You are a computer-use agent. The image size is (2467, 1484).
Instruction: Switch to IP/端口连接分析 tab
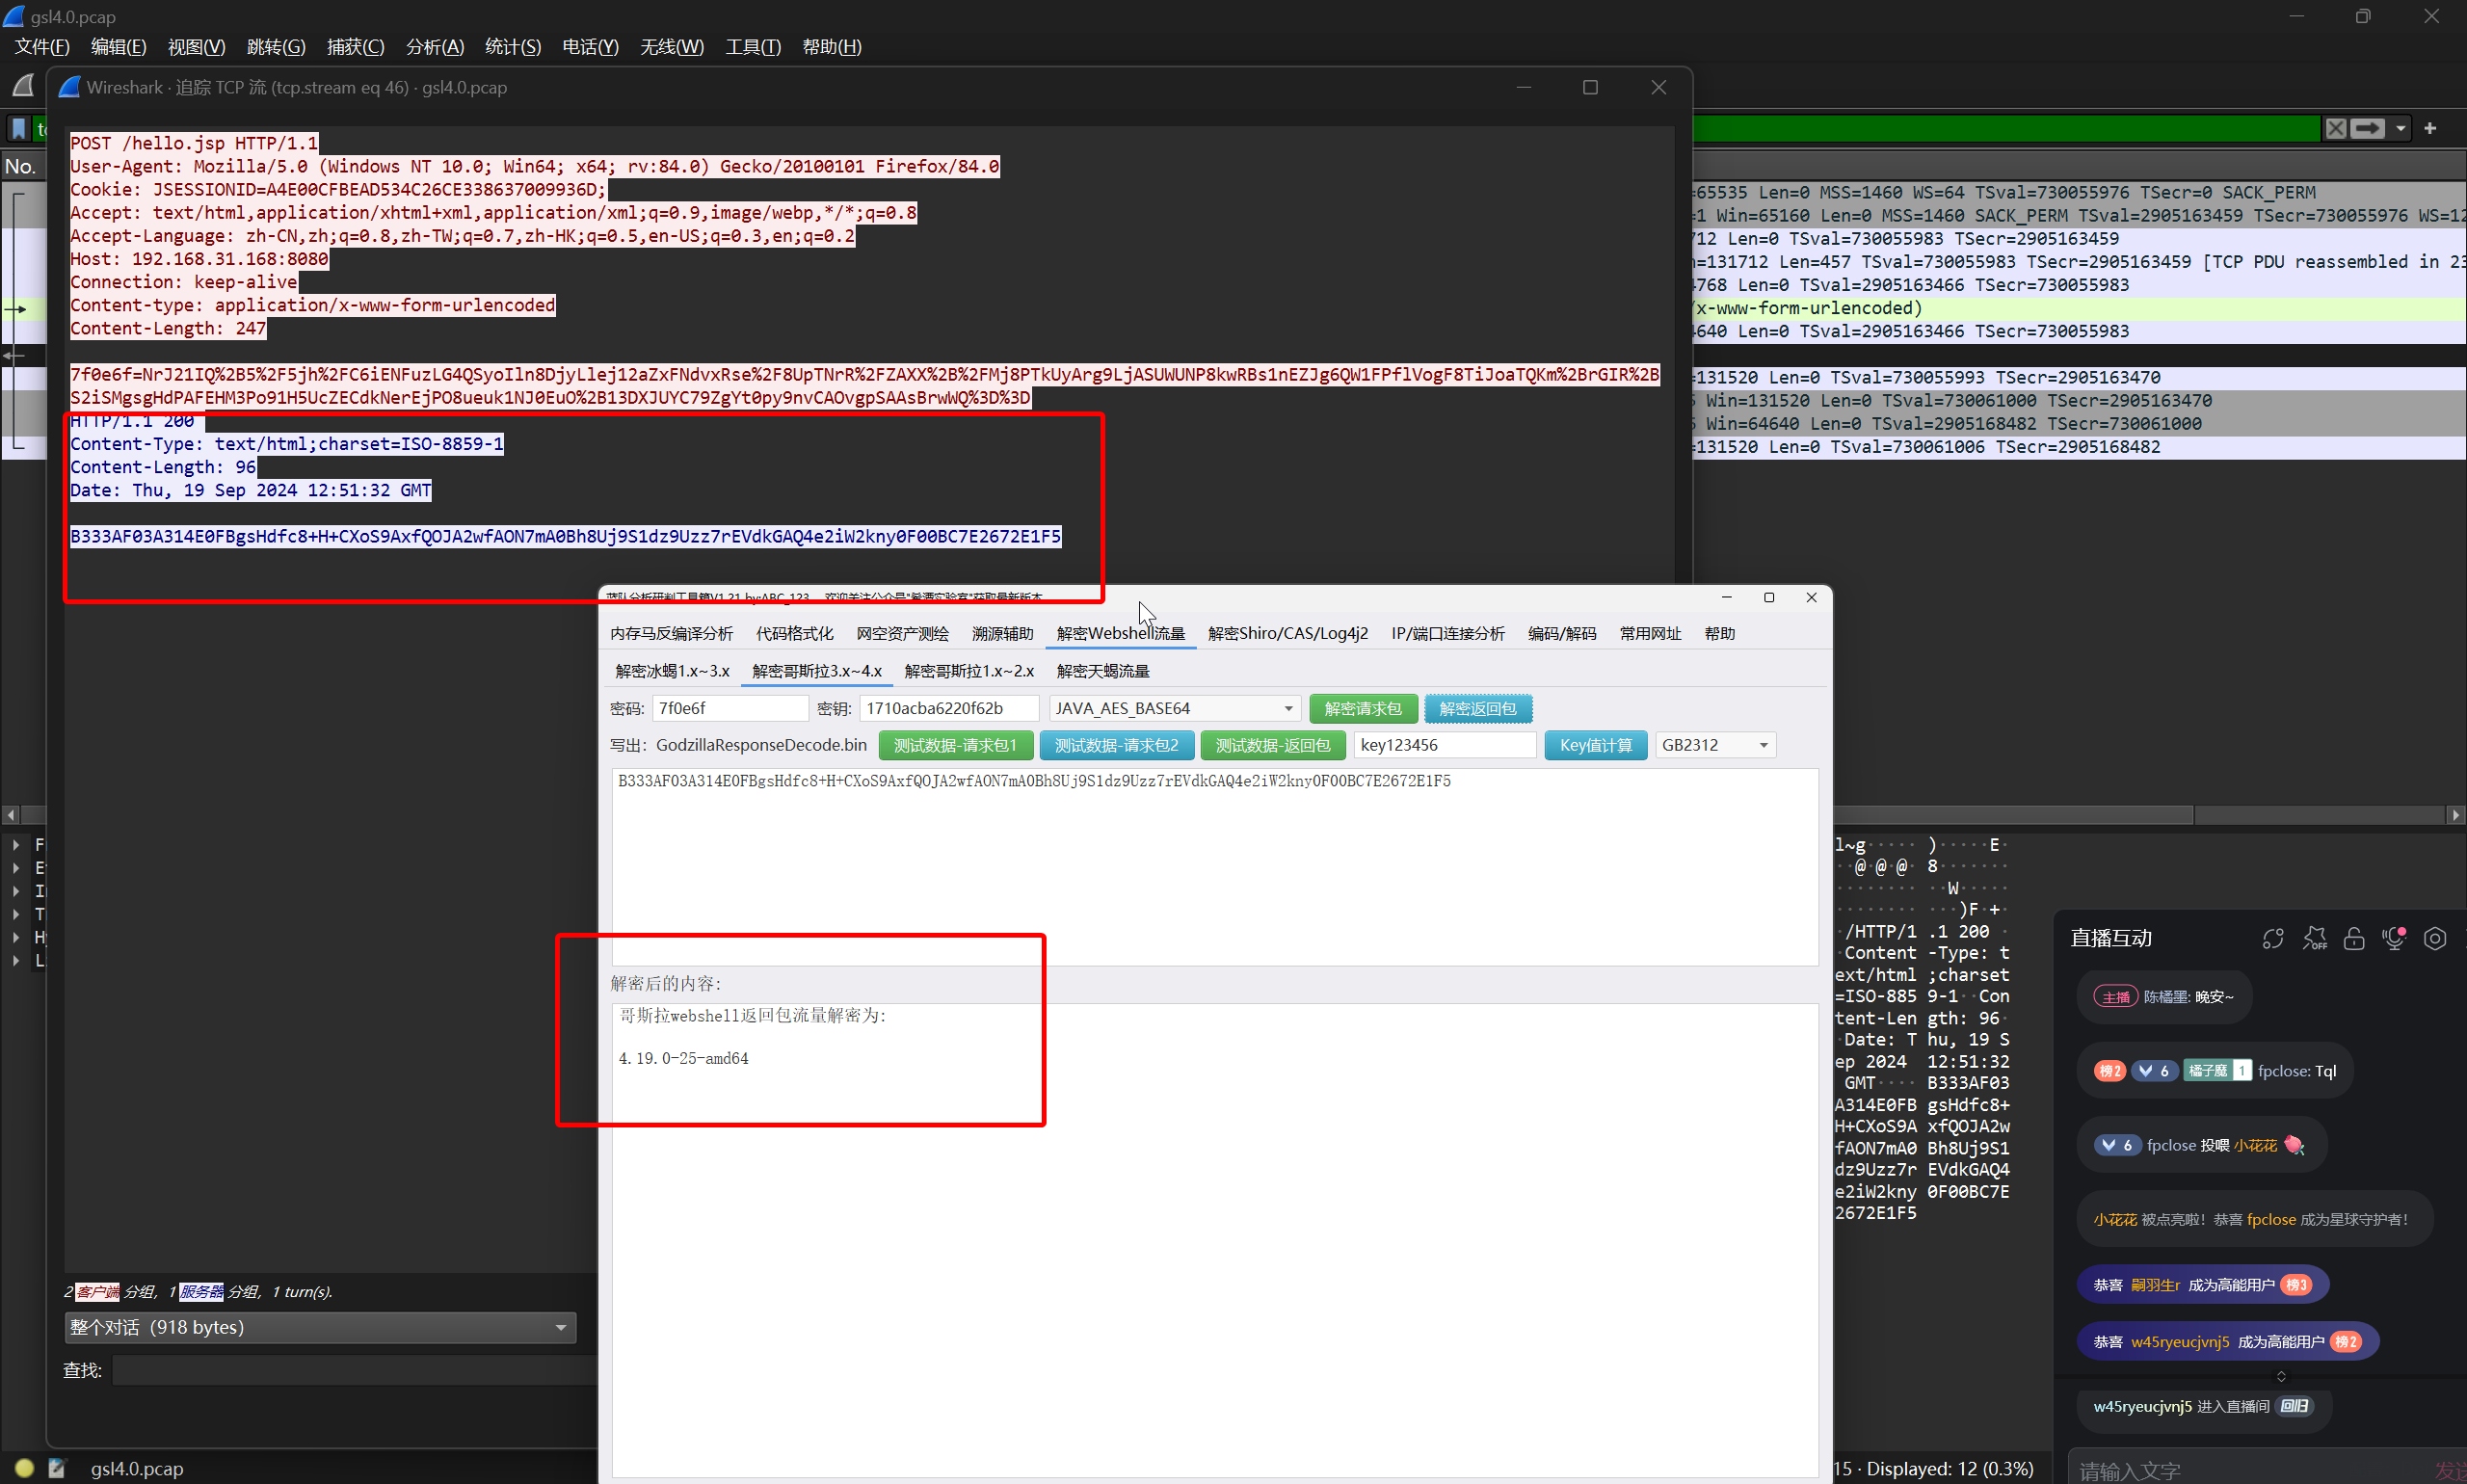(x=1448, y=633)
